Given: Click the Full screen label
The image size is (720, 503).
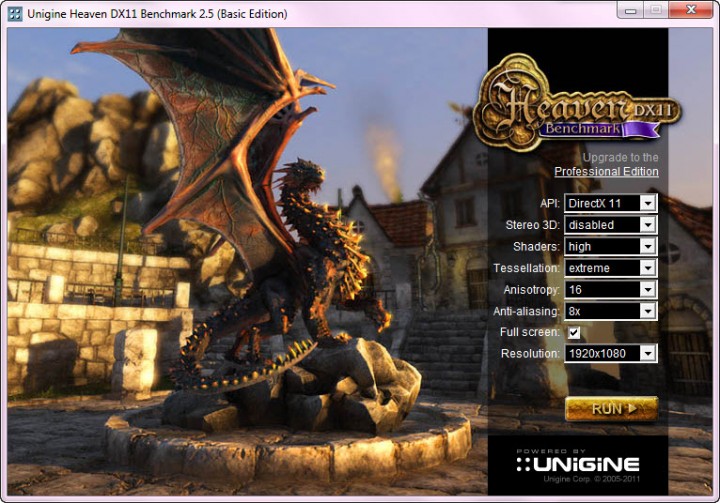Looking at the screenshot, I should click(530, 332).
